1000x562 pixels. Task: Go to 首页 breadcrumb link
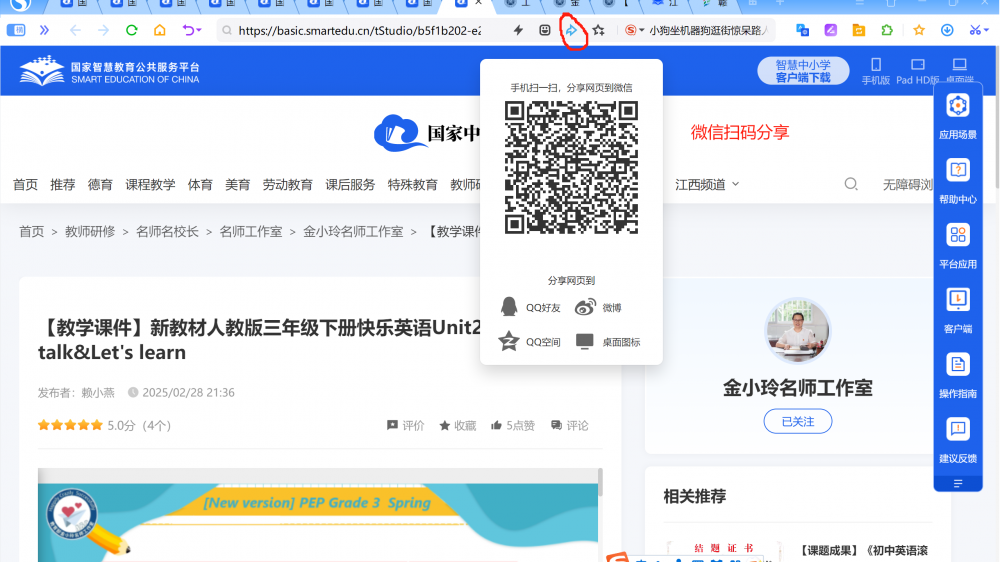pos(31,232)
